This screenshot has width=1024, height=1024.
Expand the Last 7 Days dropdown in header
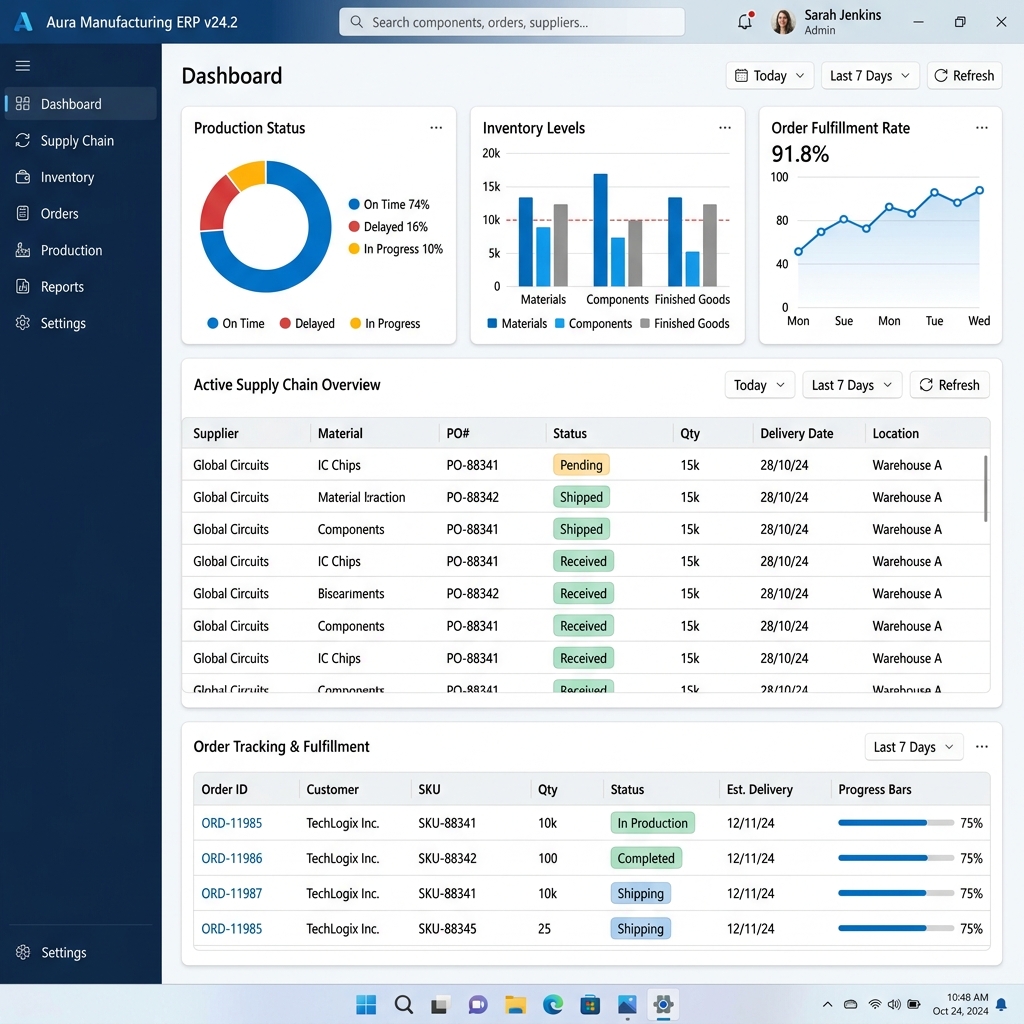pyautogui.click(x=869, y=75)
